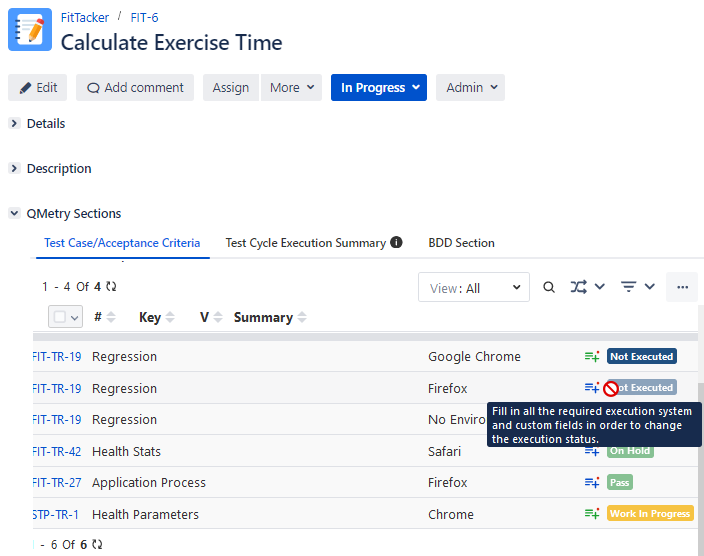Open the FIT-TR-27 Application Process link

point(57,482)
